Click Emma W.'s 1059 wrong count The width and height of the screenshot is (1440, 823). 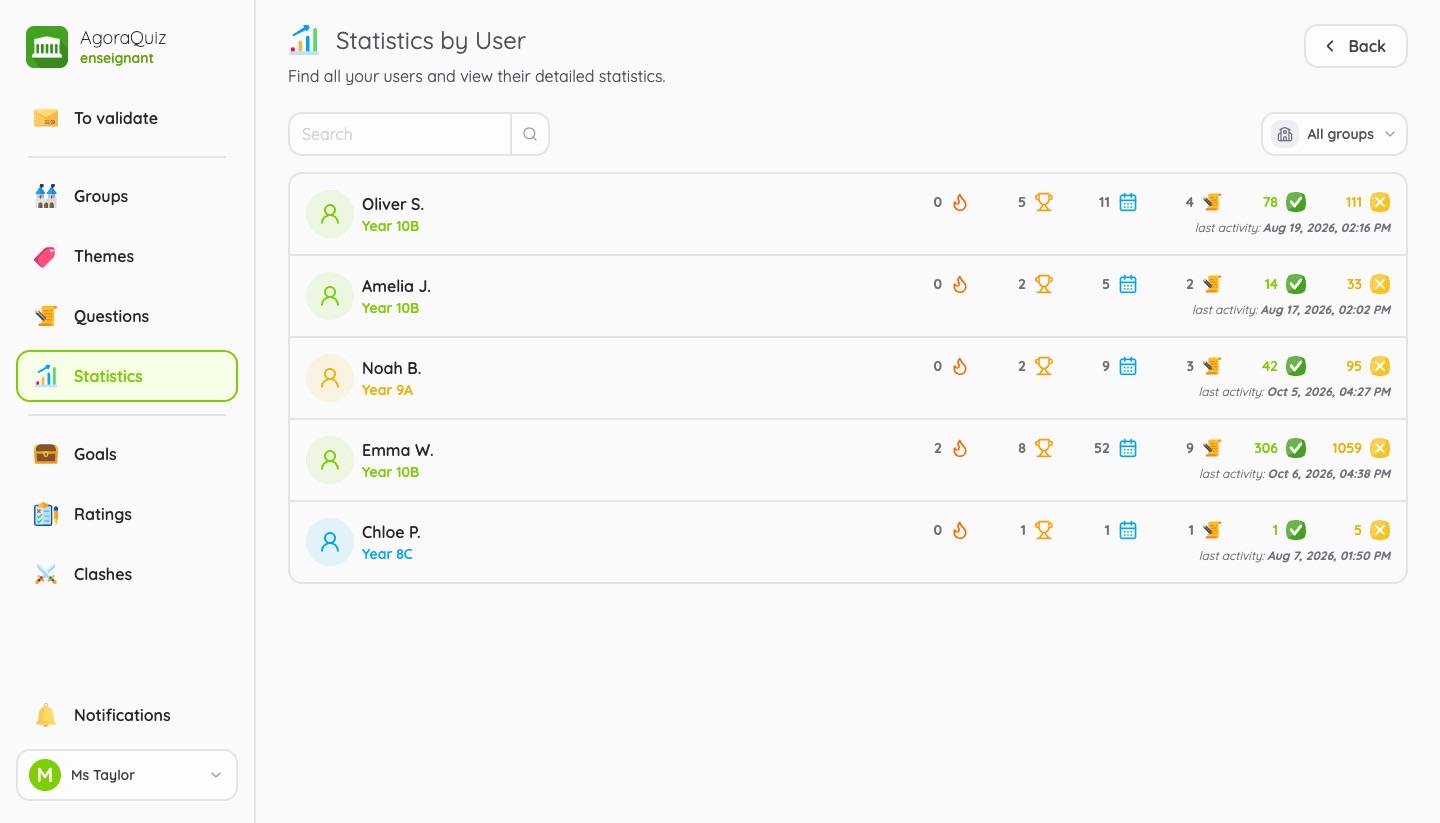tap(1347, 448)
